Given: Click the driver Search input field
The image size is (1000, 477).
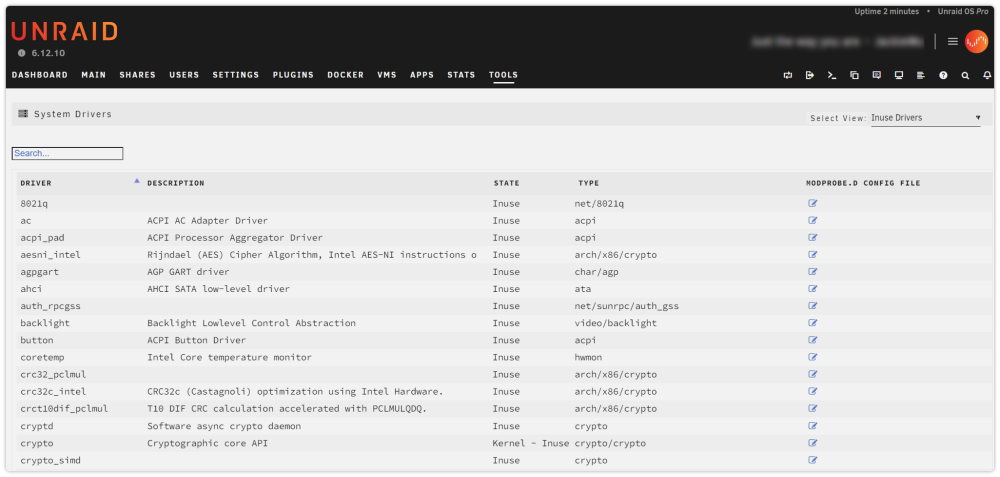Looking at the screenshot, I should pyautogui.click(x=67, y=153).
